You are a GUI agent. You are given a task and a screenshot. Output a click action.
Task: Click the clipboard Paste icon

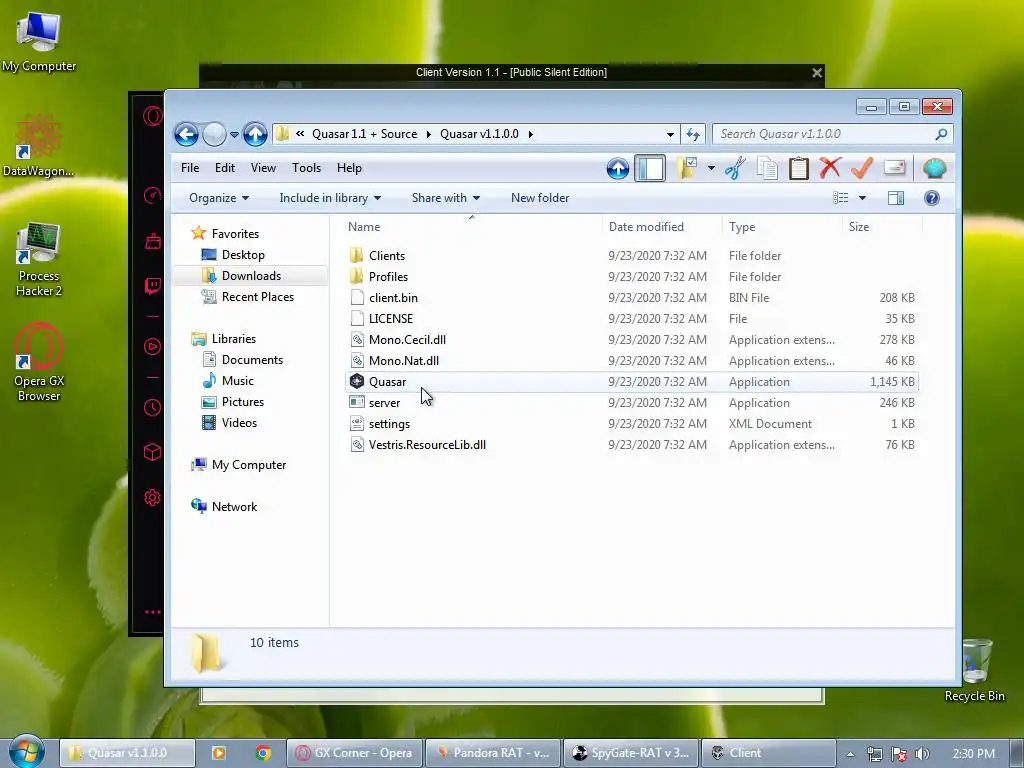click(799, 168)
